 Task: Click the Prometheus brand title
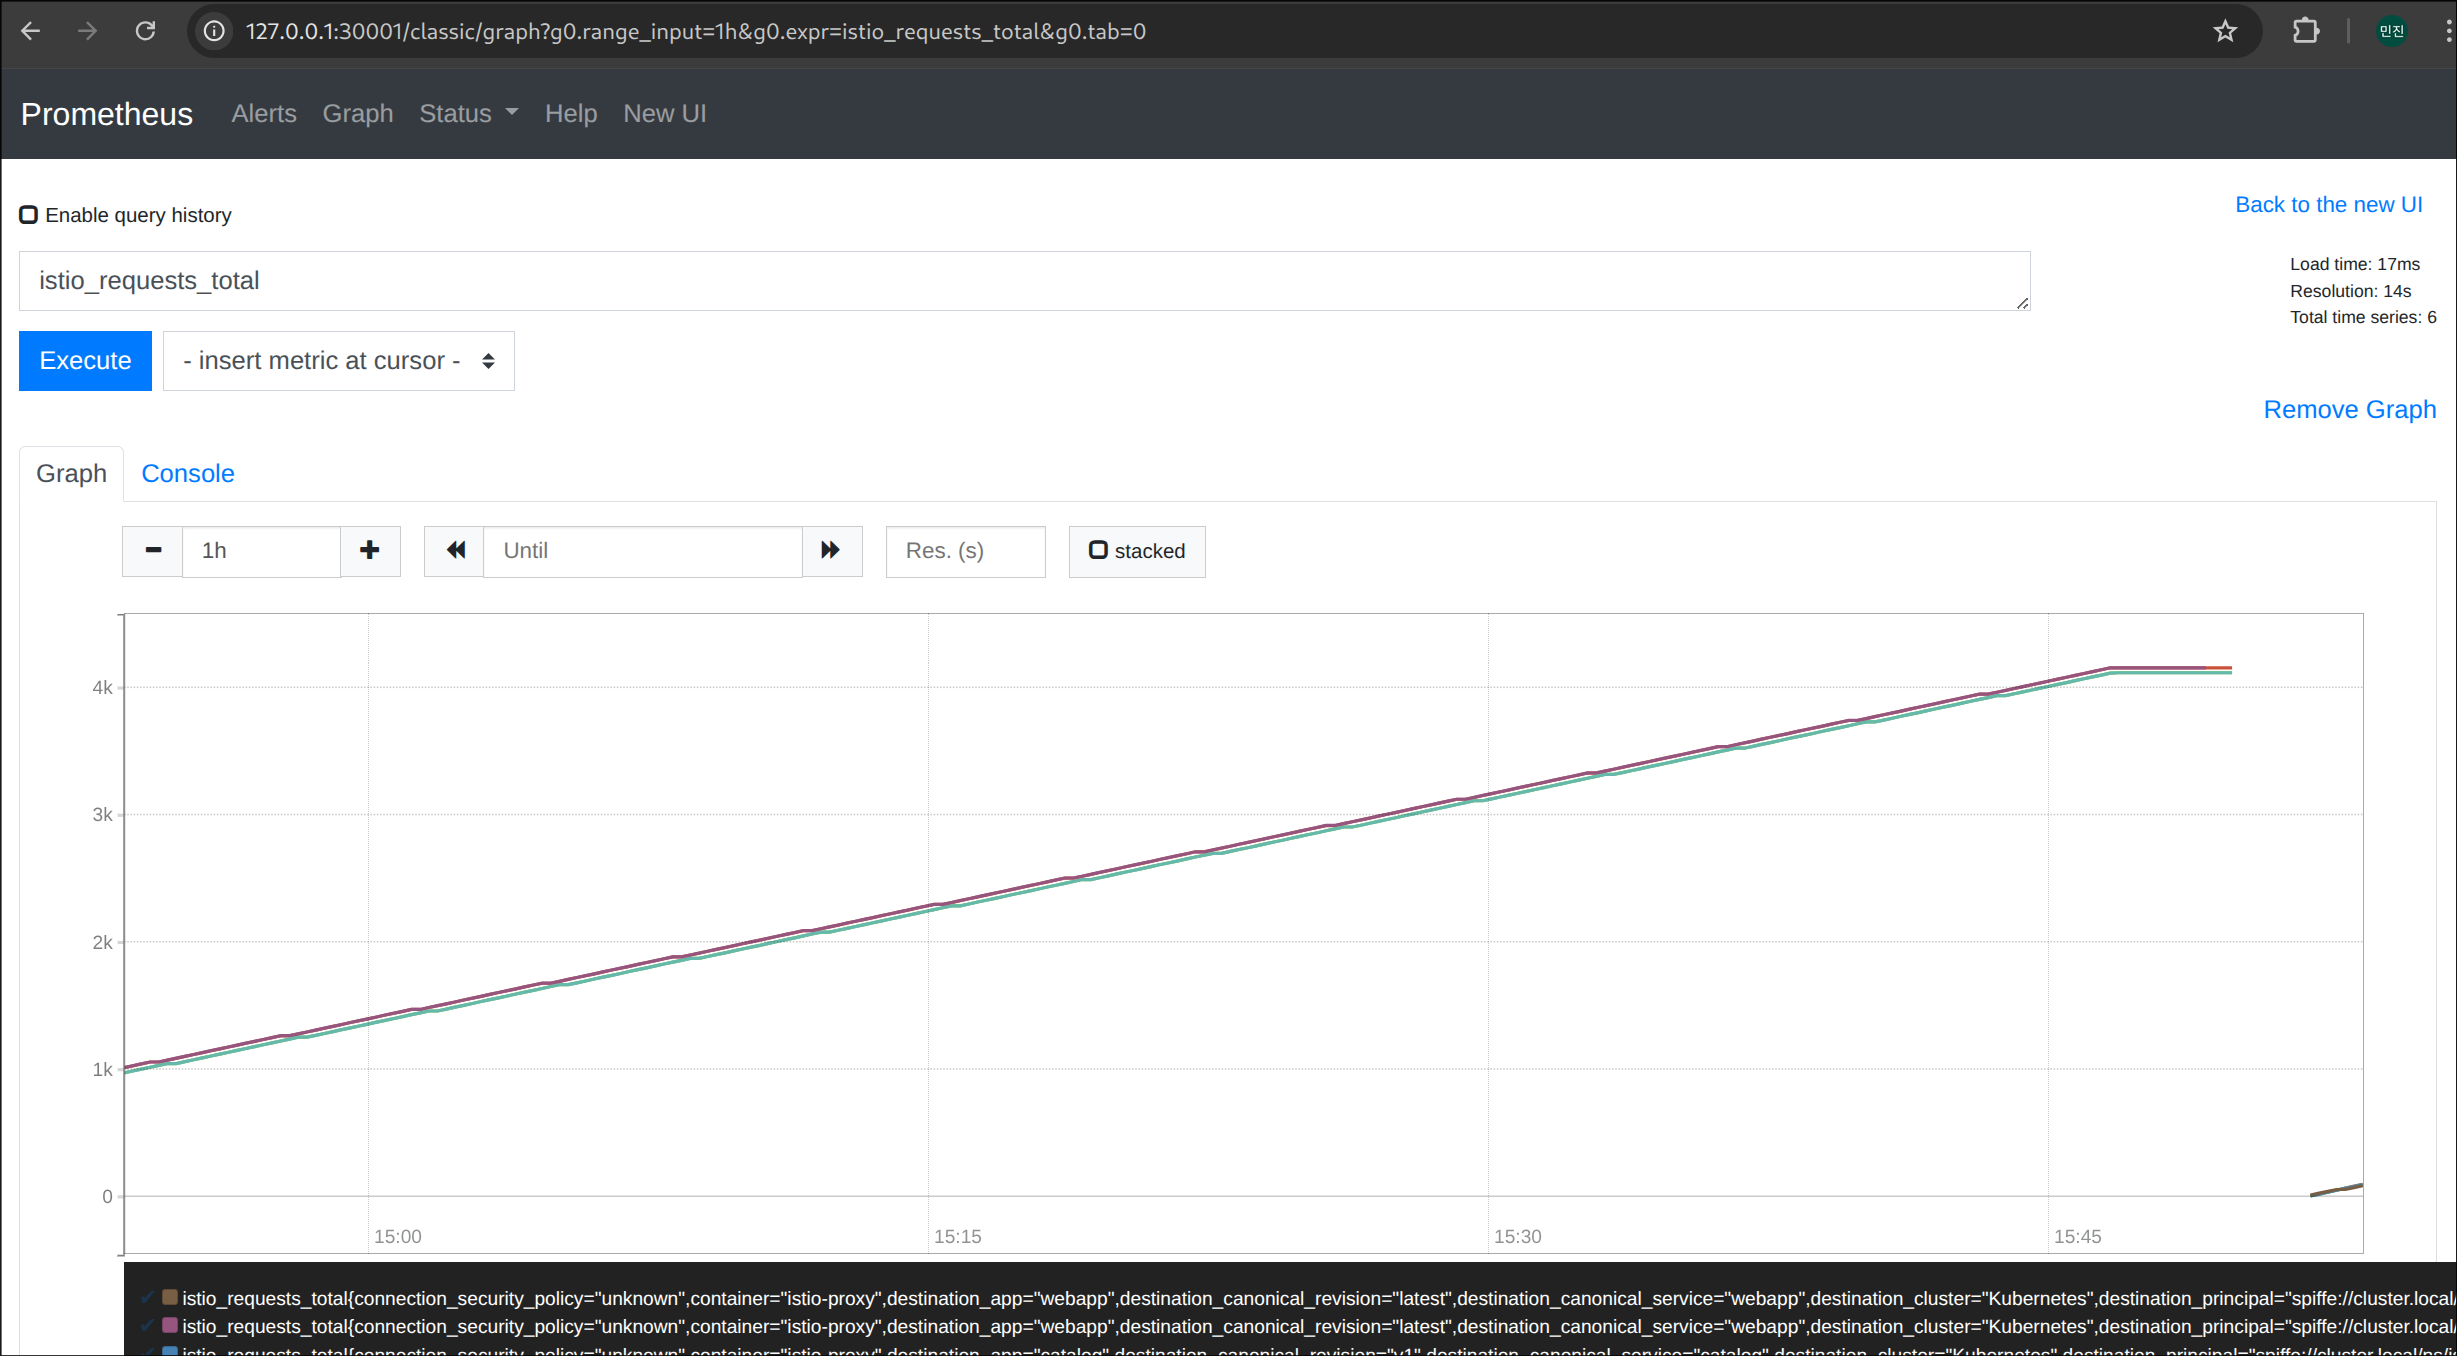tap(107, 114)
